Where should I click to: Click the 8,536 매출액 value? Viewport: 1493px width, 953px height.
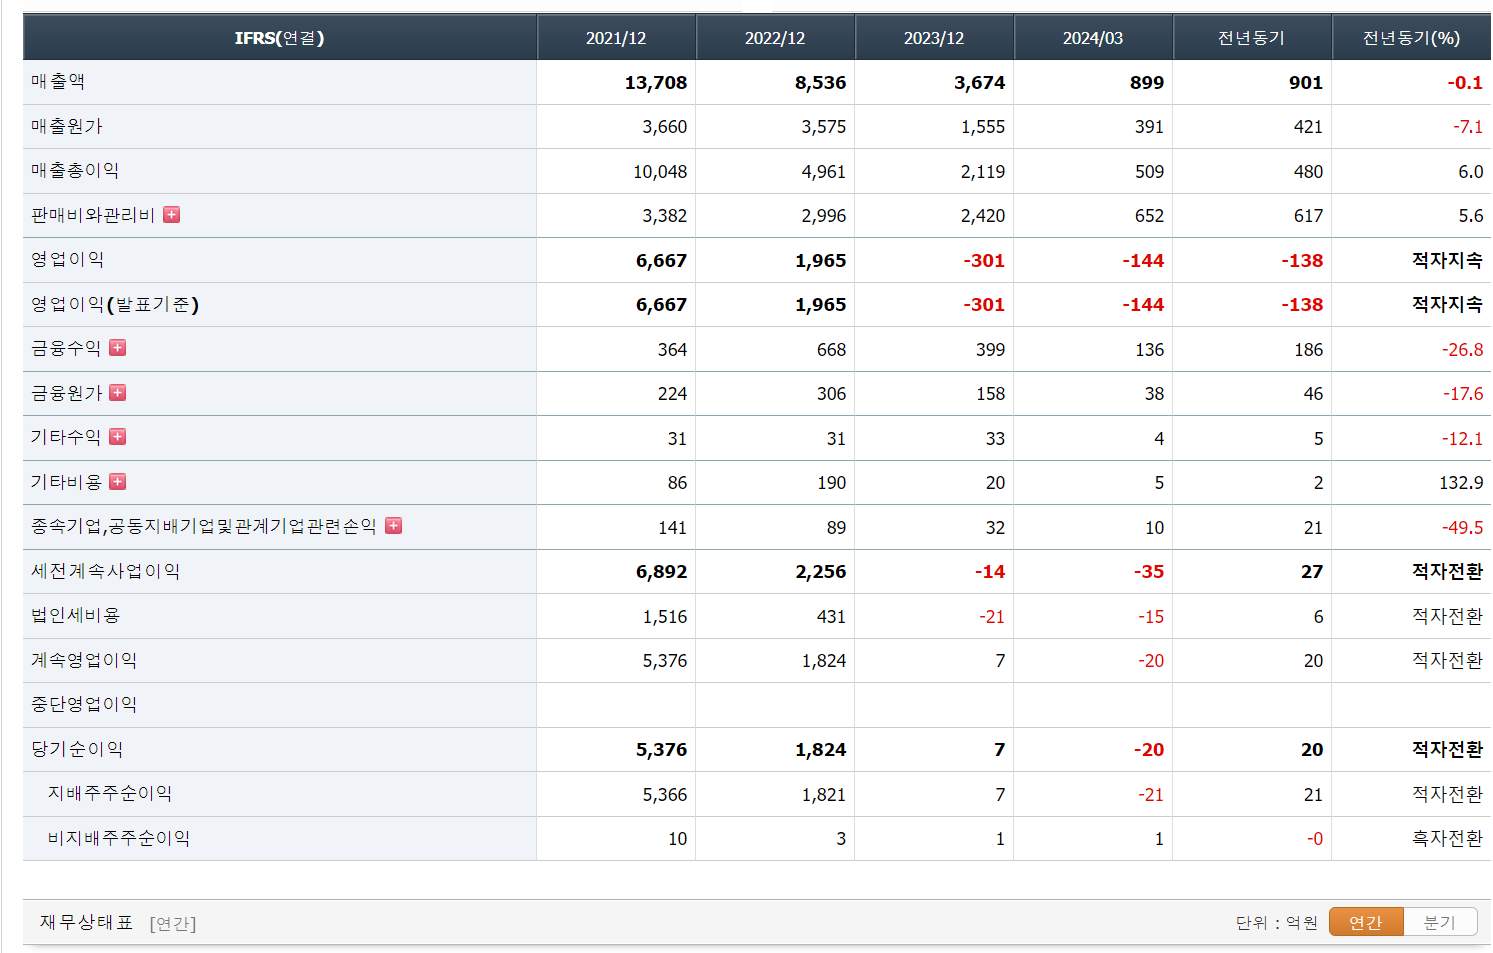[820, 83]
